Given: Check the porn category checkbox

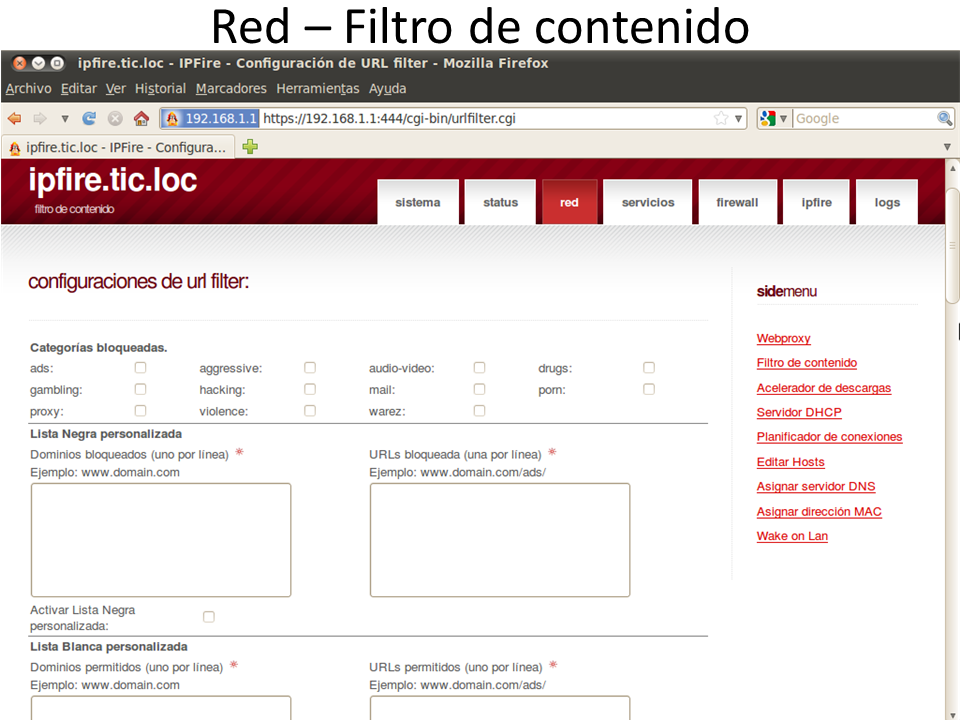Looking at the screenshot, I should point(649,389).
